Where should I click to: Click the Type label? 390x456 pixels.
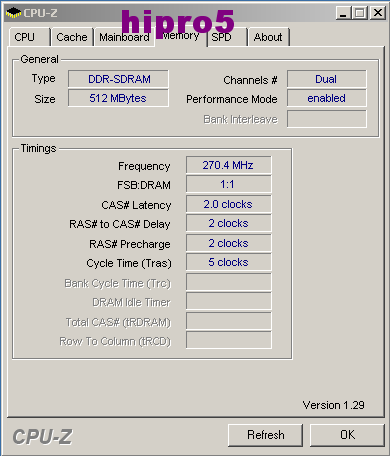tap(44, 79)
